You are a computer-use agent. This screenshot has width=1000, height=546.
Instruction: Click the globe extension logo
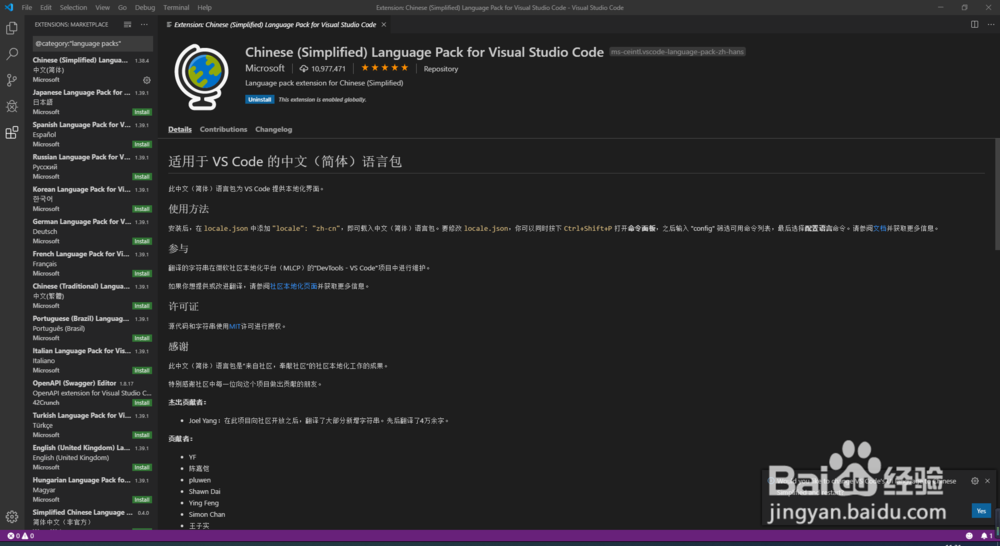pyautogui.click(x=202, y=77)
